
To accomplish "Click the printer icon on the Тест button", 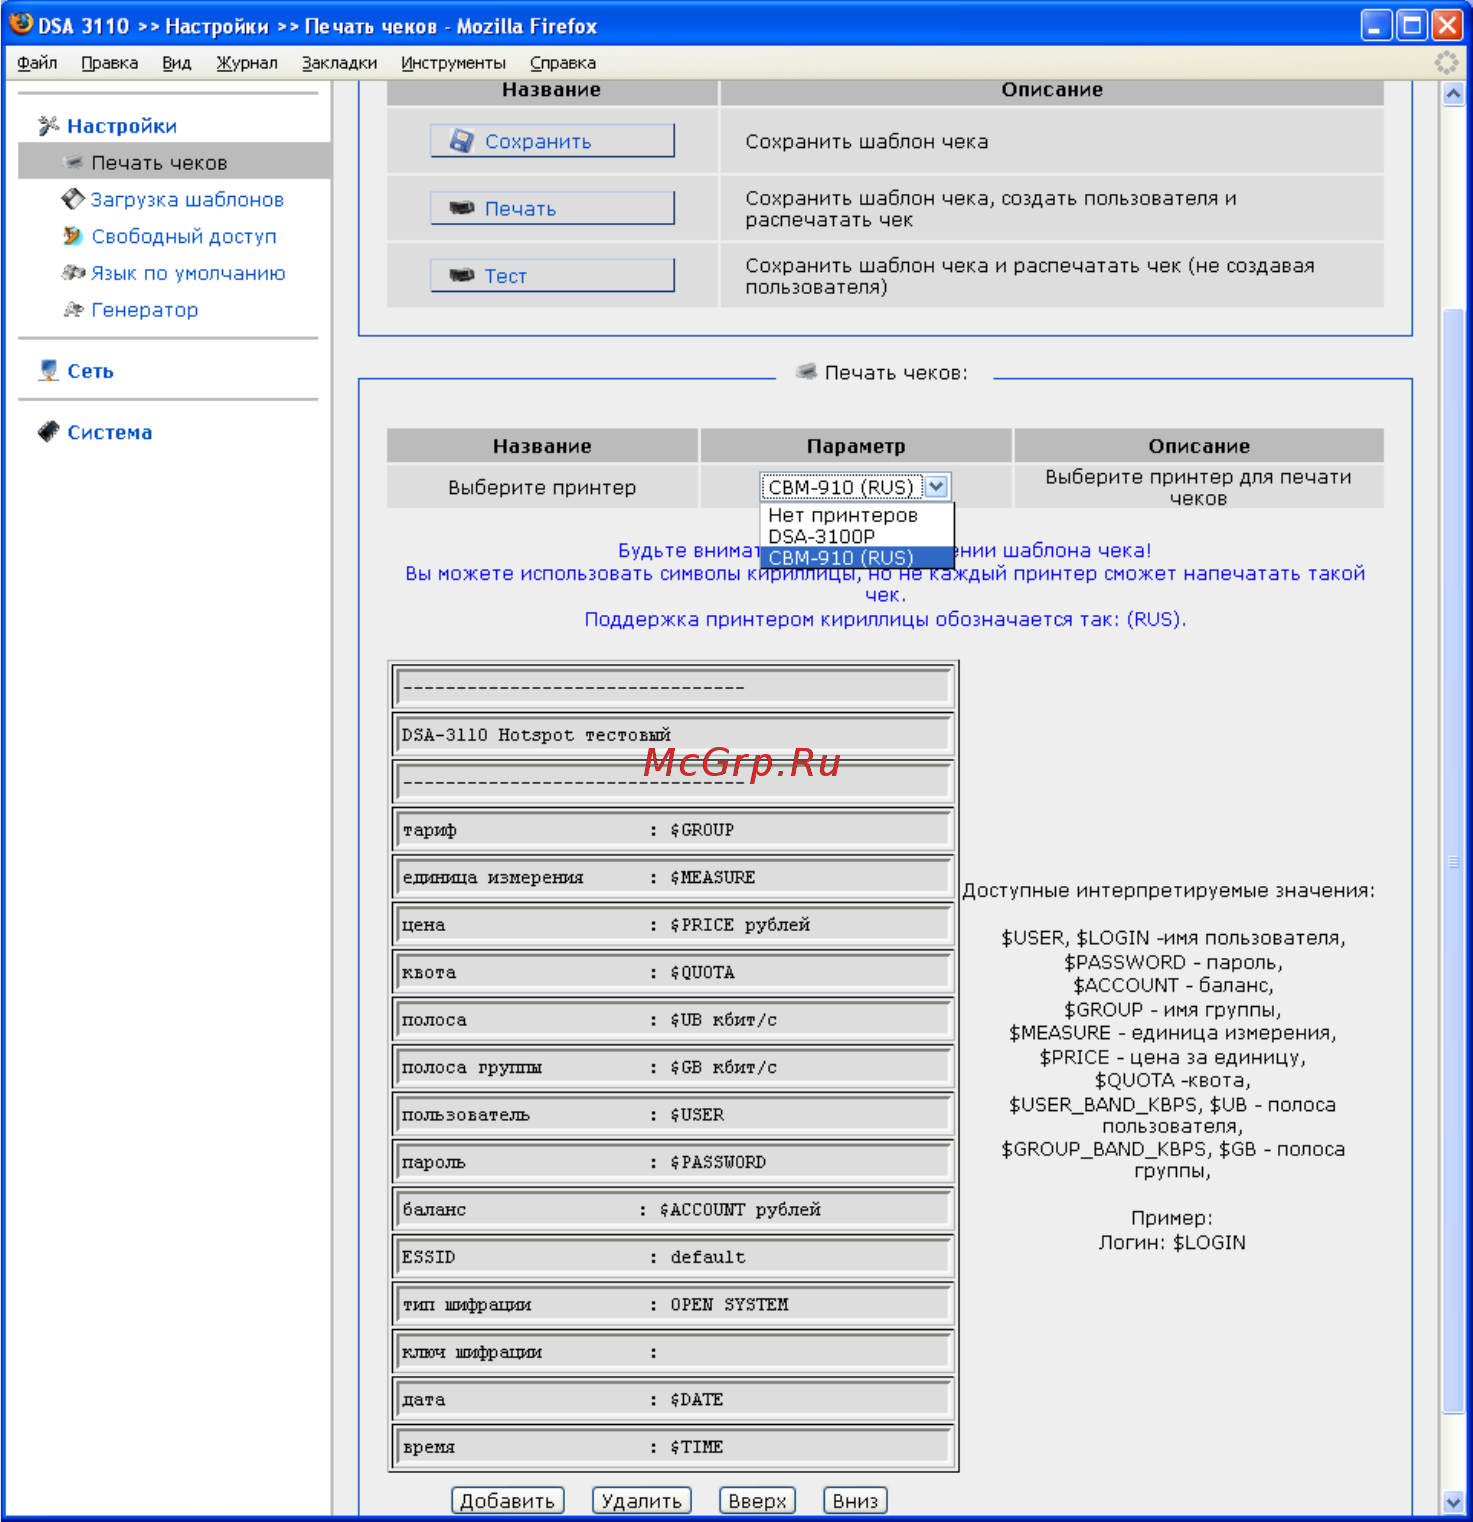I will coord(461,275).
